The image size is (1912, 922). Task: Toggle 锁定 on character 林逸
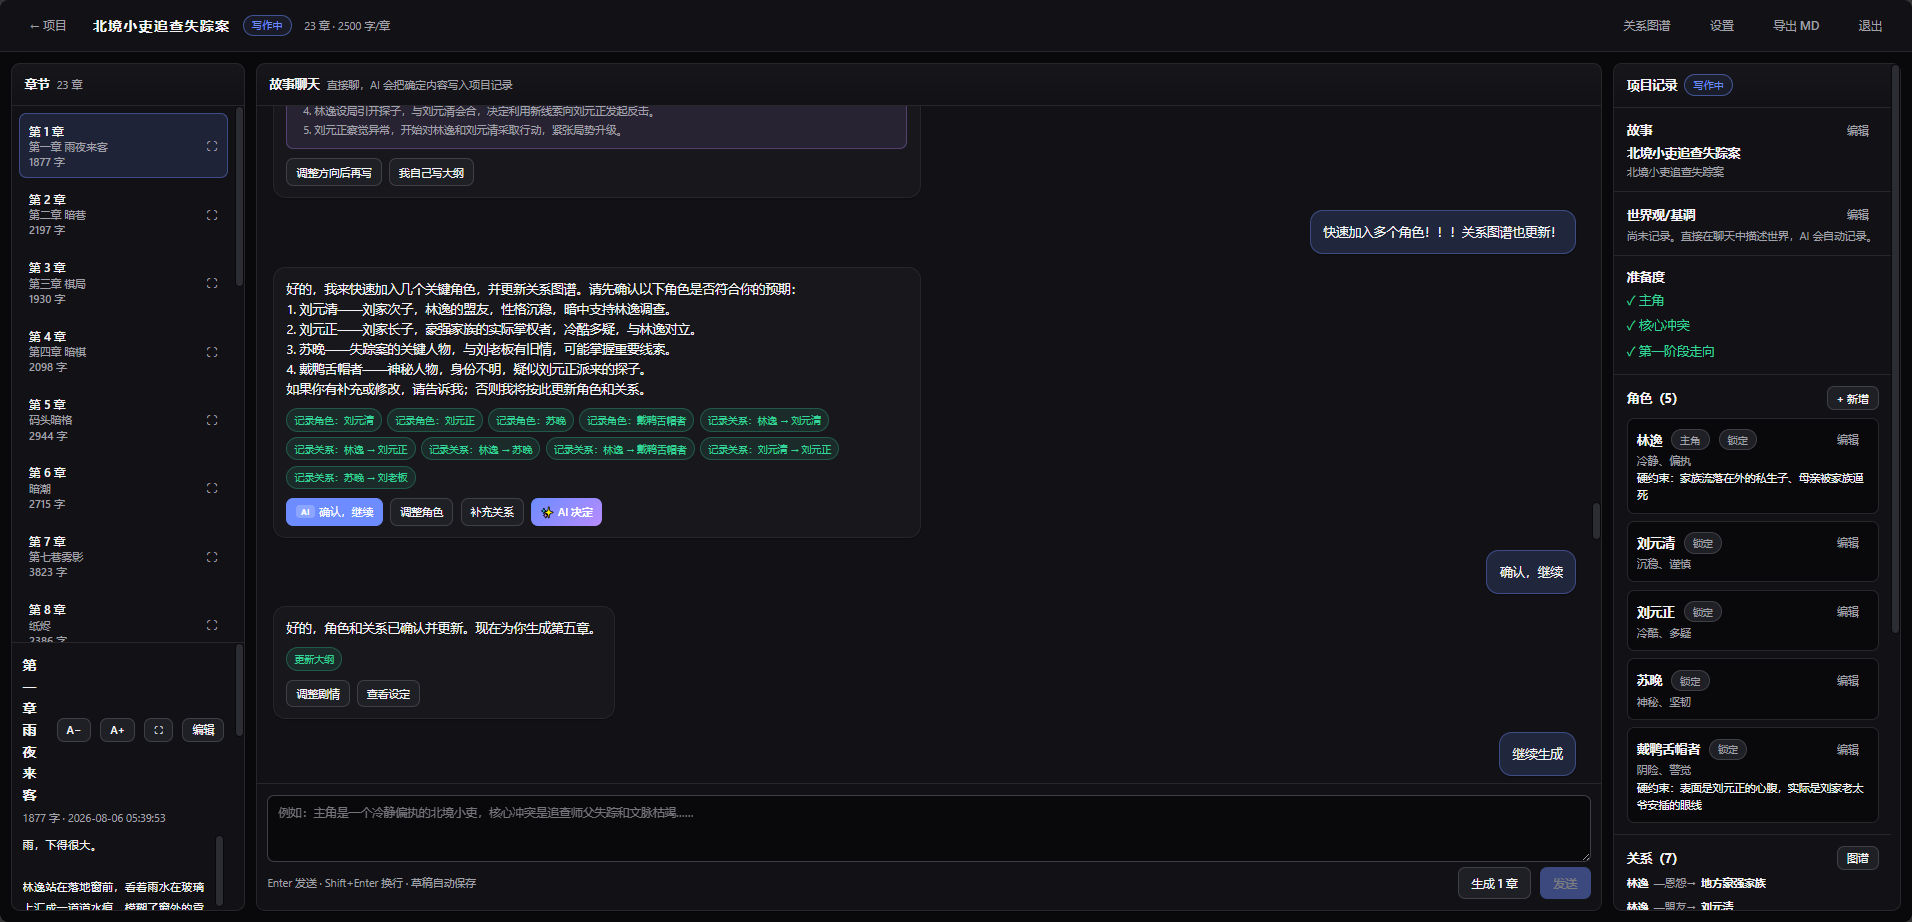click(x=1738, y=441)
